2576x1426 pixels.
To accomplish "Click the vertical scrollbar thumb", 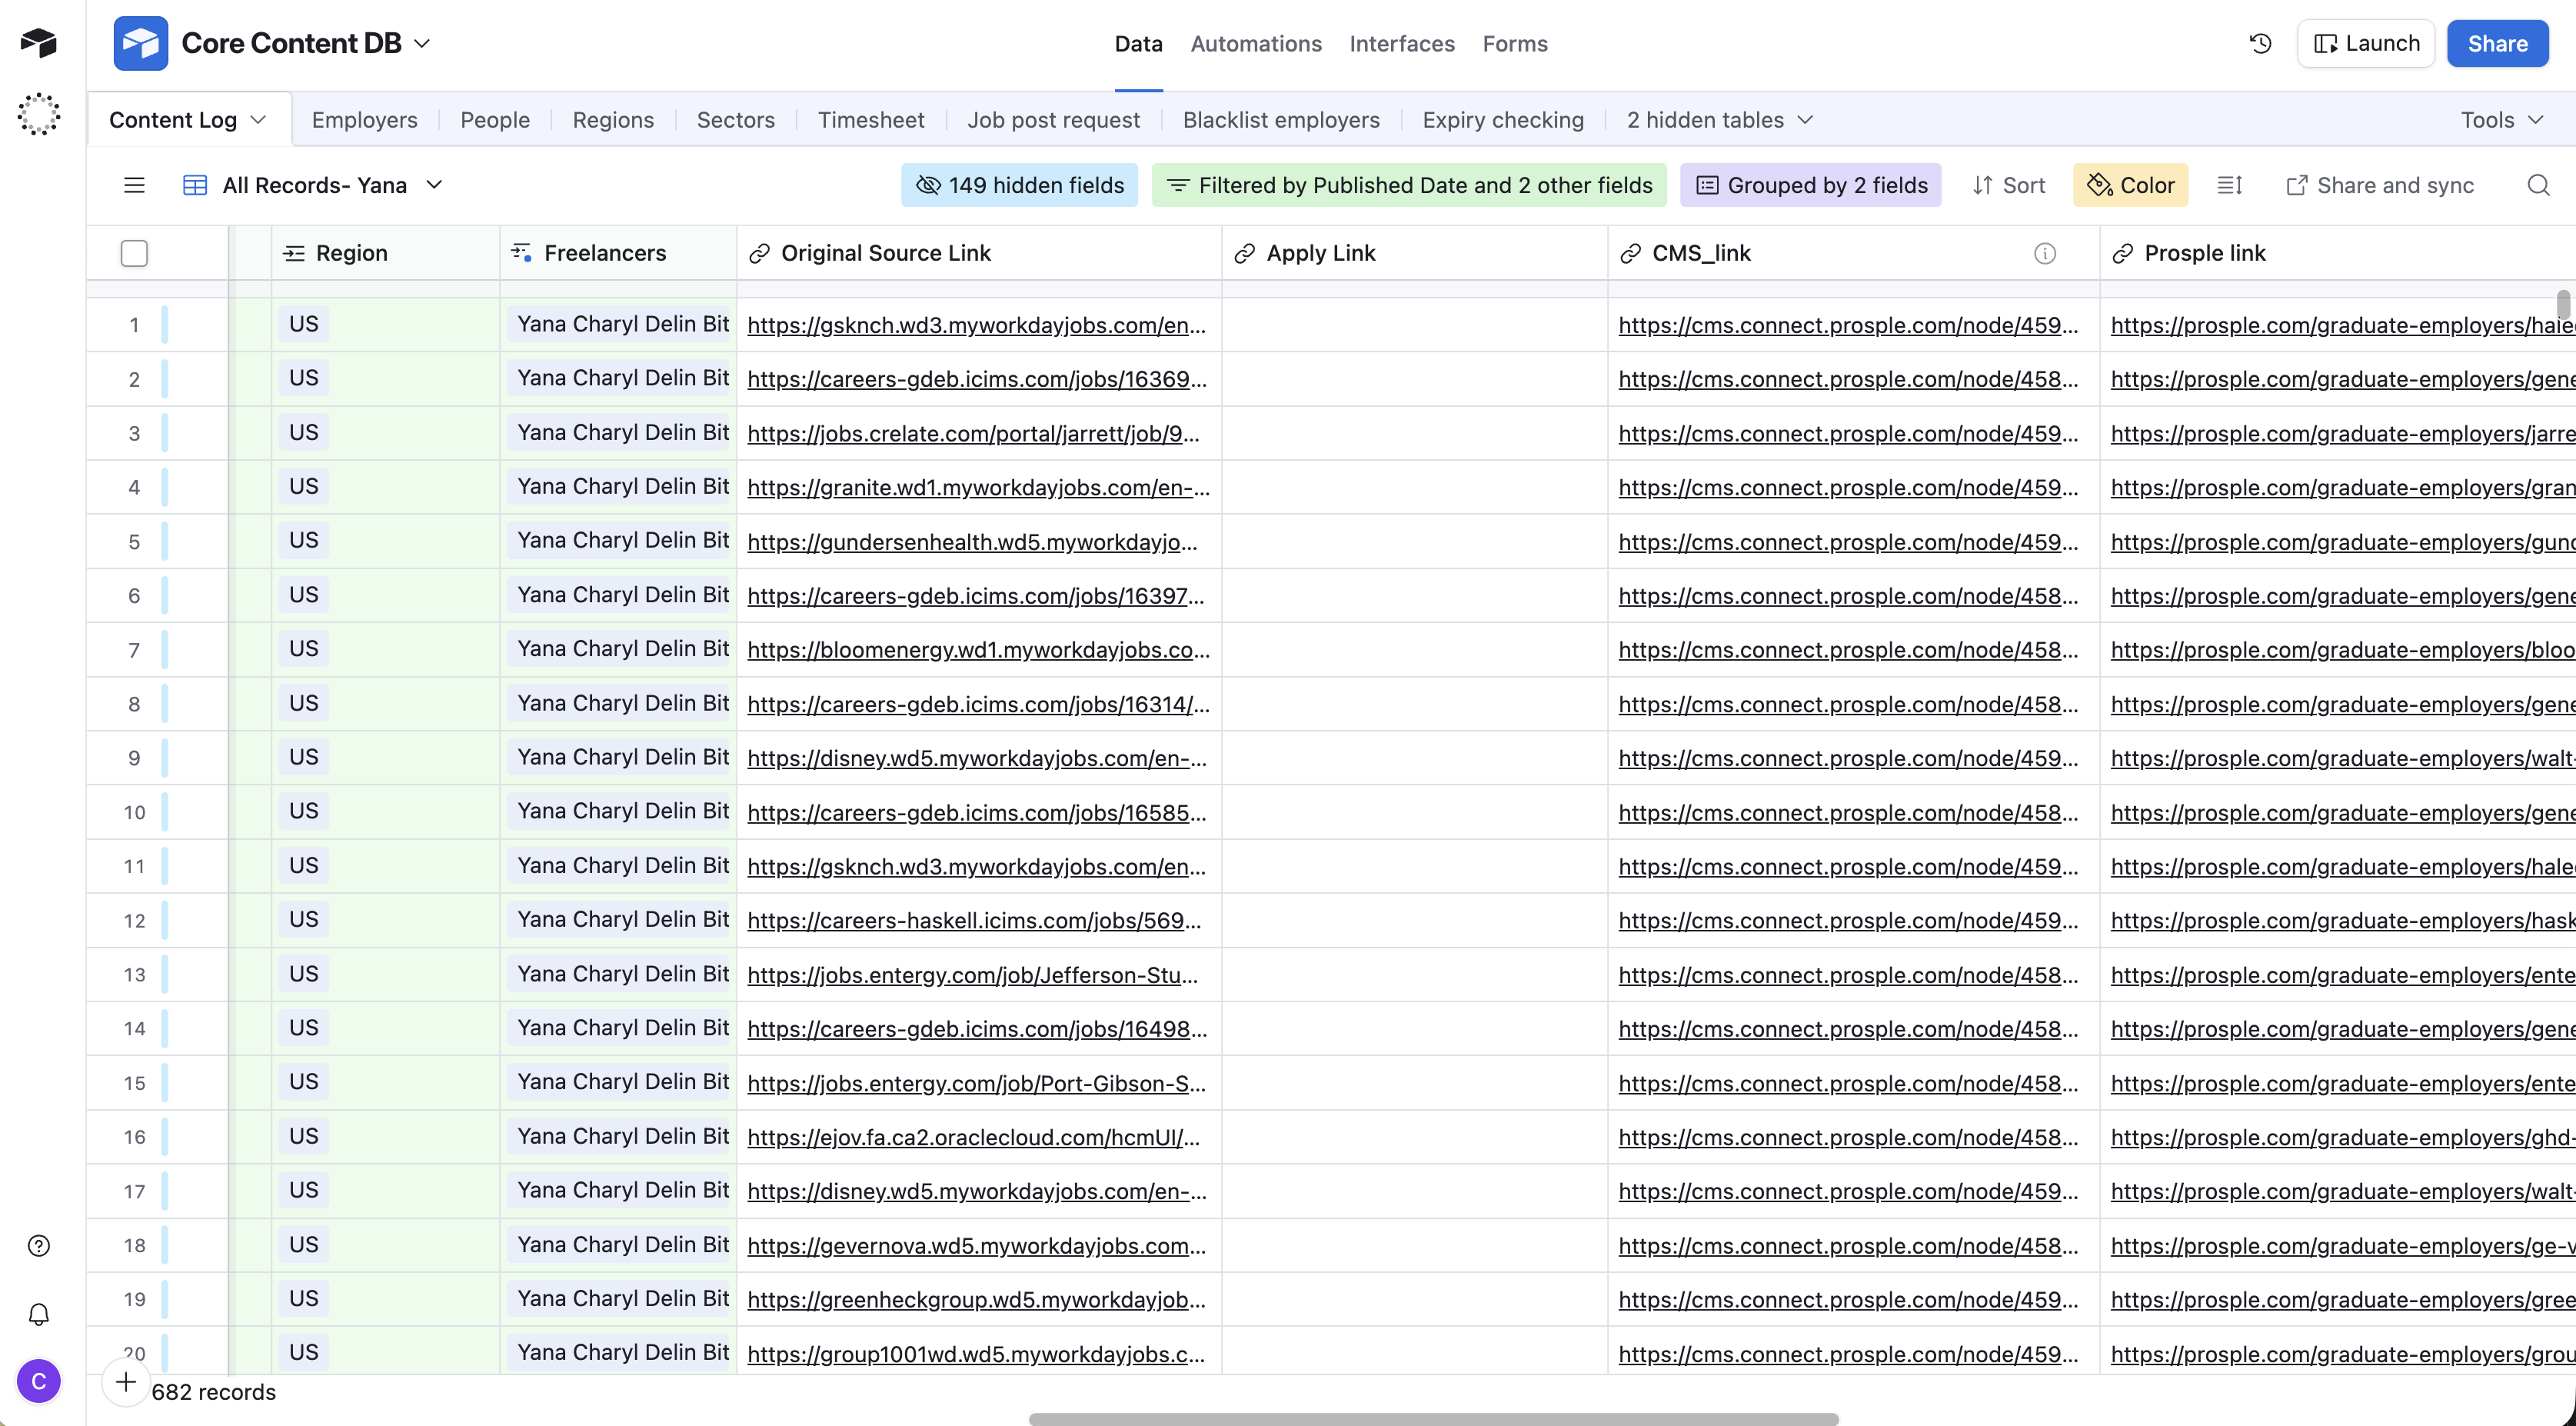I will pos(2563,304).
